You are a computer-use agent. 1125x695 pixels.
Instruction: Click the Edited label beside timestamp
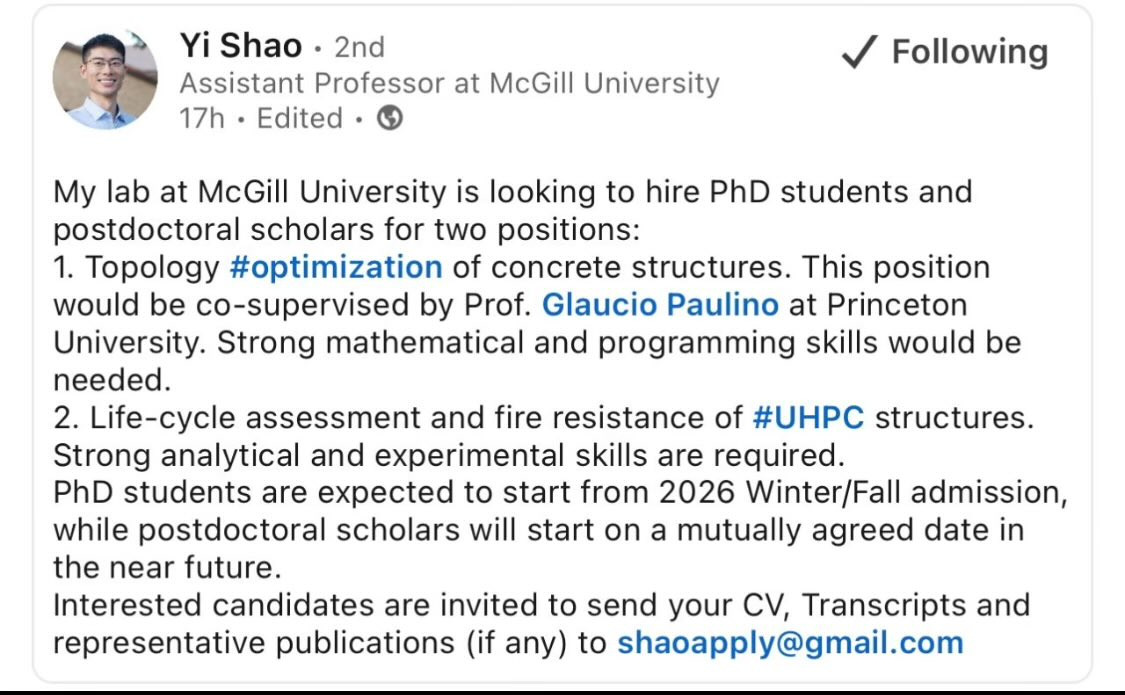[300, 119]
